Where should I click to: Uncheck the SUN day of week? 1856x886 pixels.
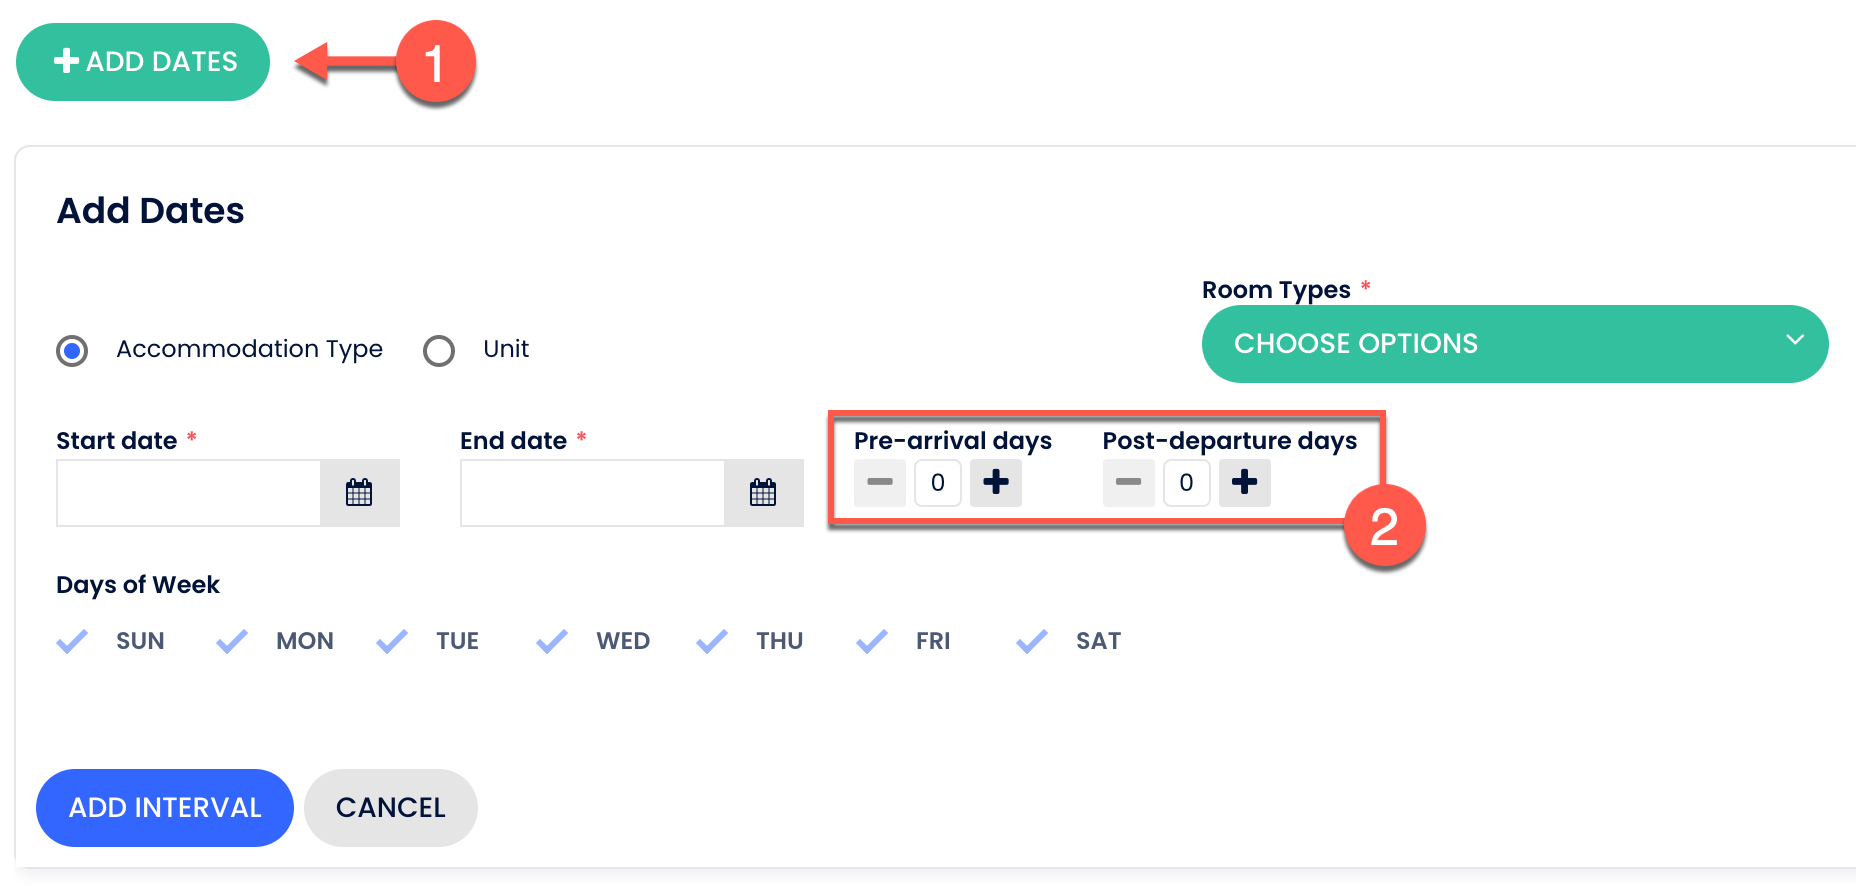[72, 641]
